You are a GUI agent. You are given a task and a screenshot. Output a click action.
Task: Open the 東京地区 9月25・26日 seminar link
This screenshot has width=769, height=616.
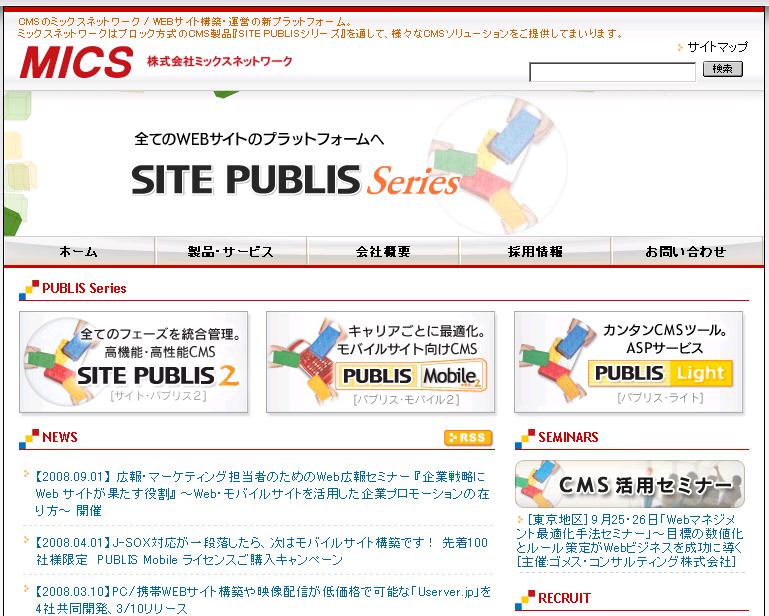(x=630, y=540)
